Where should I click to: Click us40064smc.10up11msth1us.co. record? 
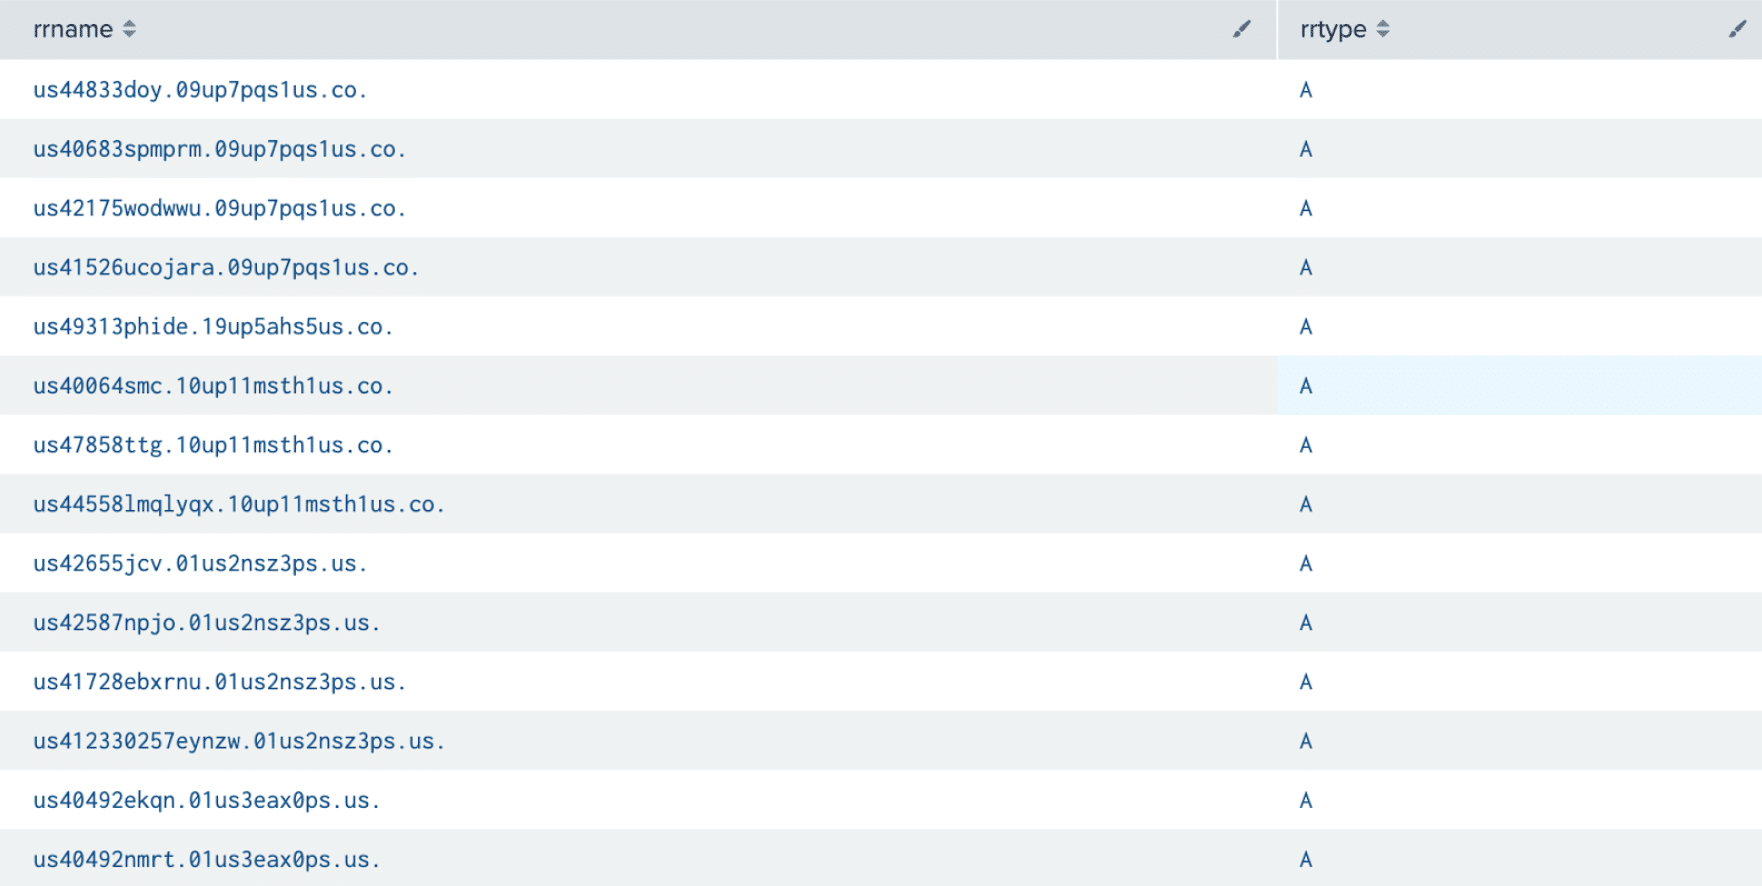click(213, 385)
